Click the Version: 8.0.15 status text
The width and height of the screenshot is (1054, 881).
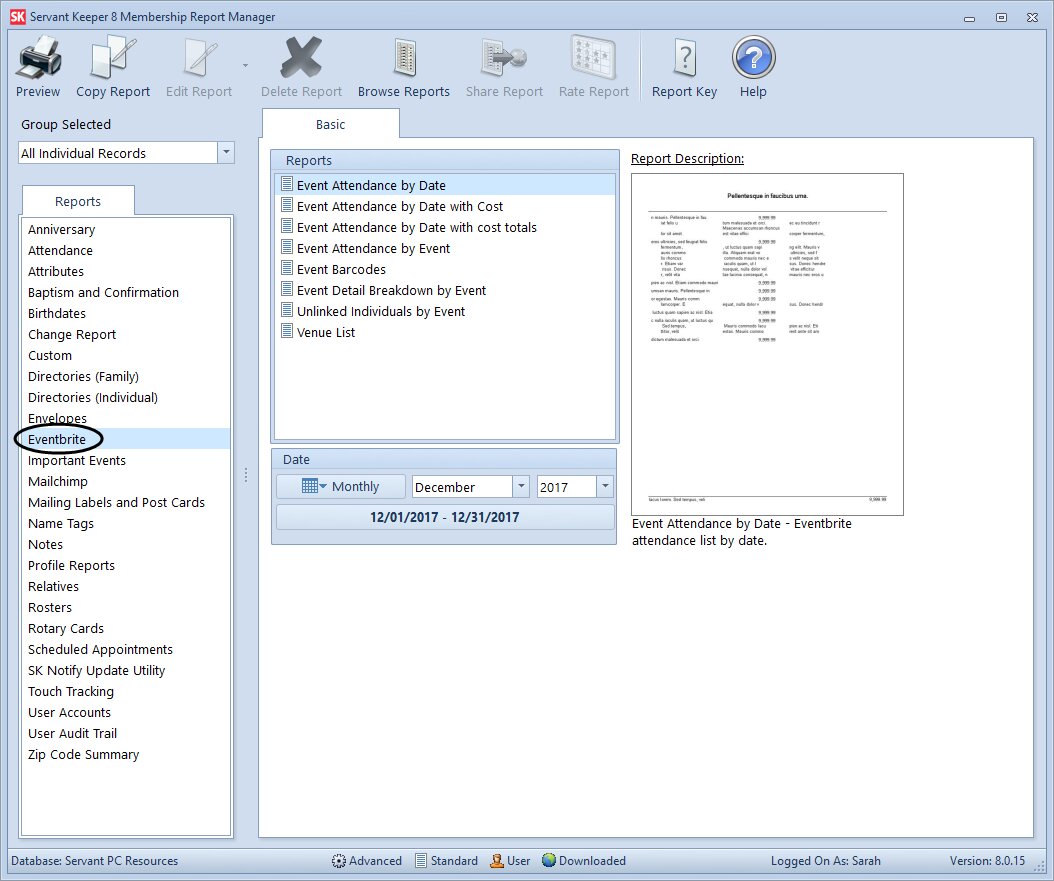(x=987, y=861)
